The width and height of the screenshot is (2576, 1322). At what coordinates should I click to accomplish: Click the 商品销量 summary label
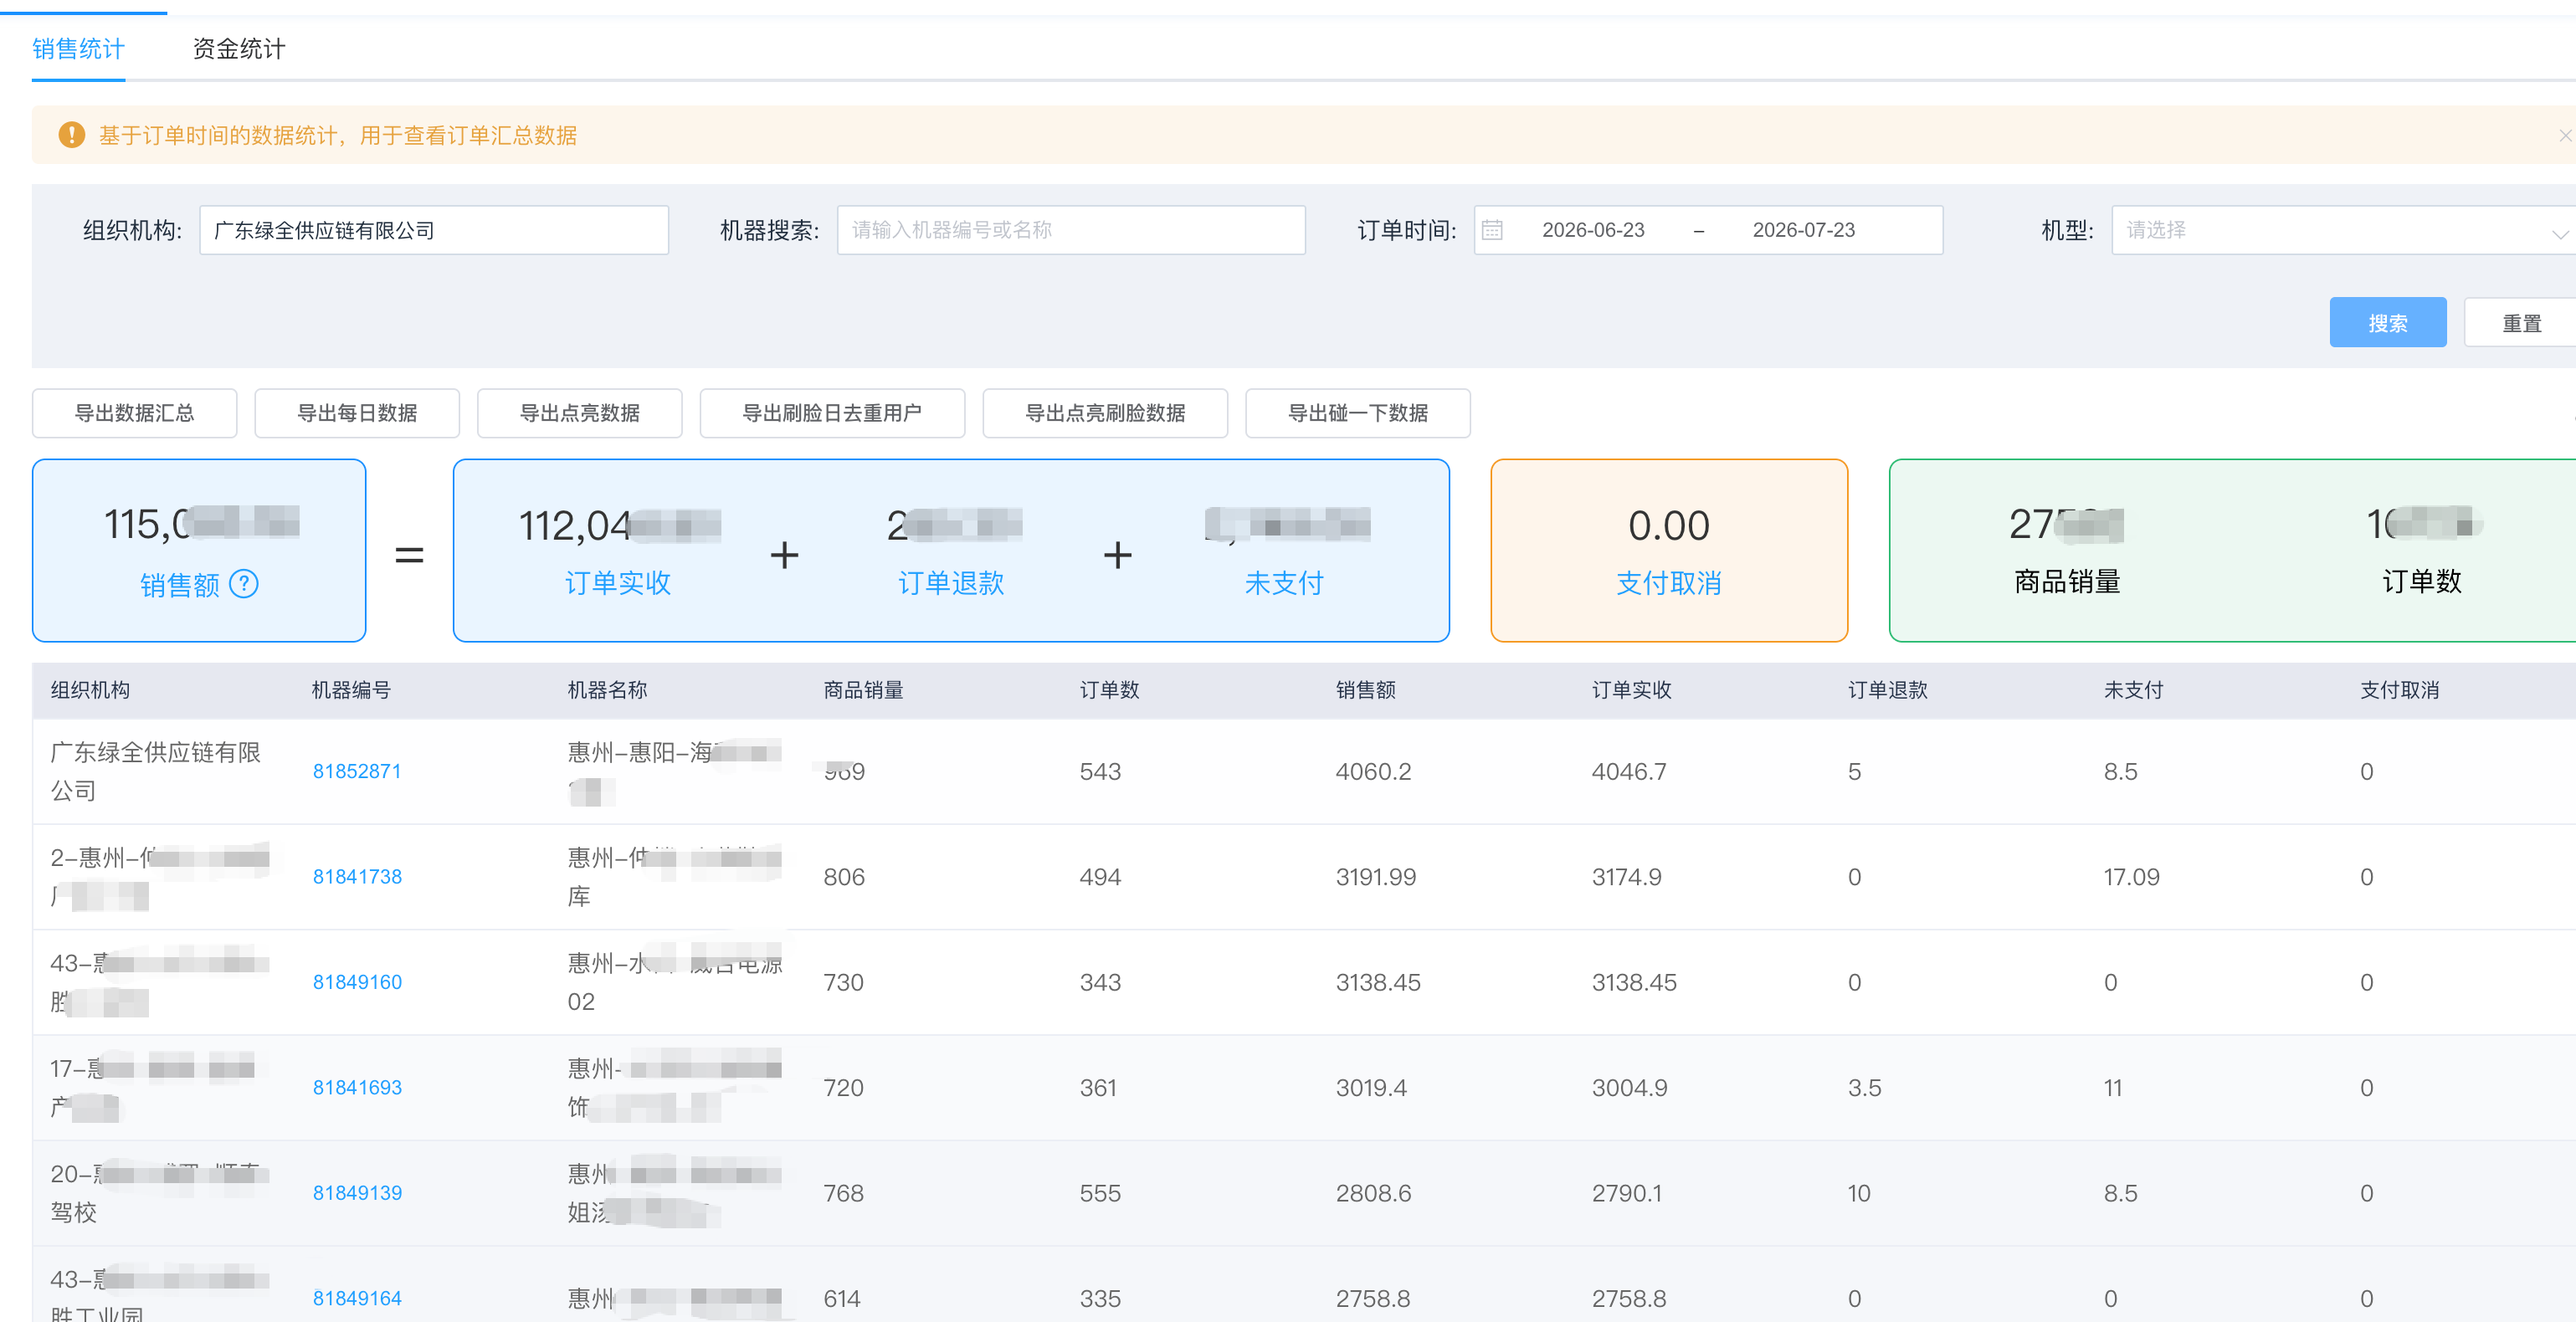[x=2067, y=581]
